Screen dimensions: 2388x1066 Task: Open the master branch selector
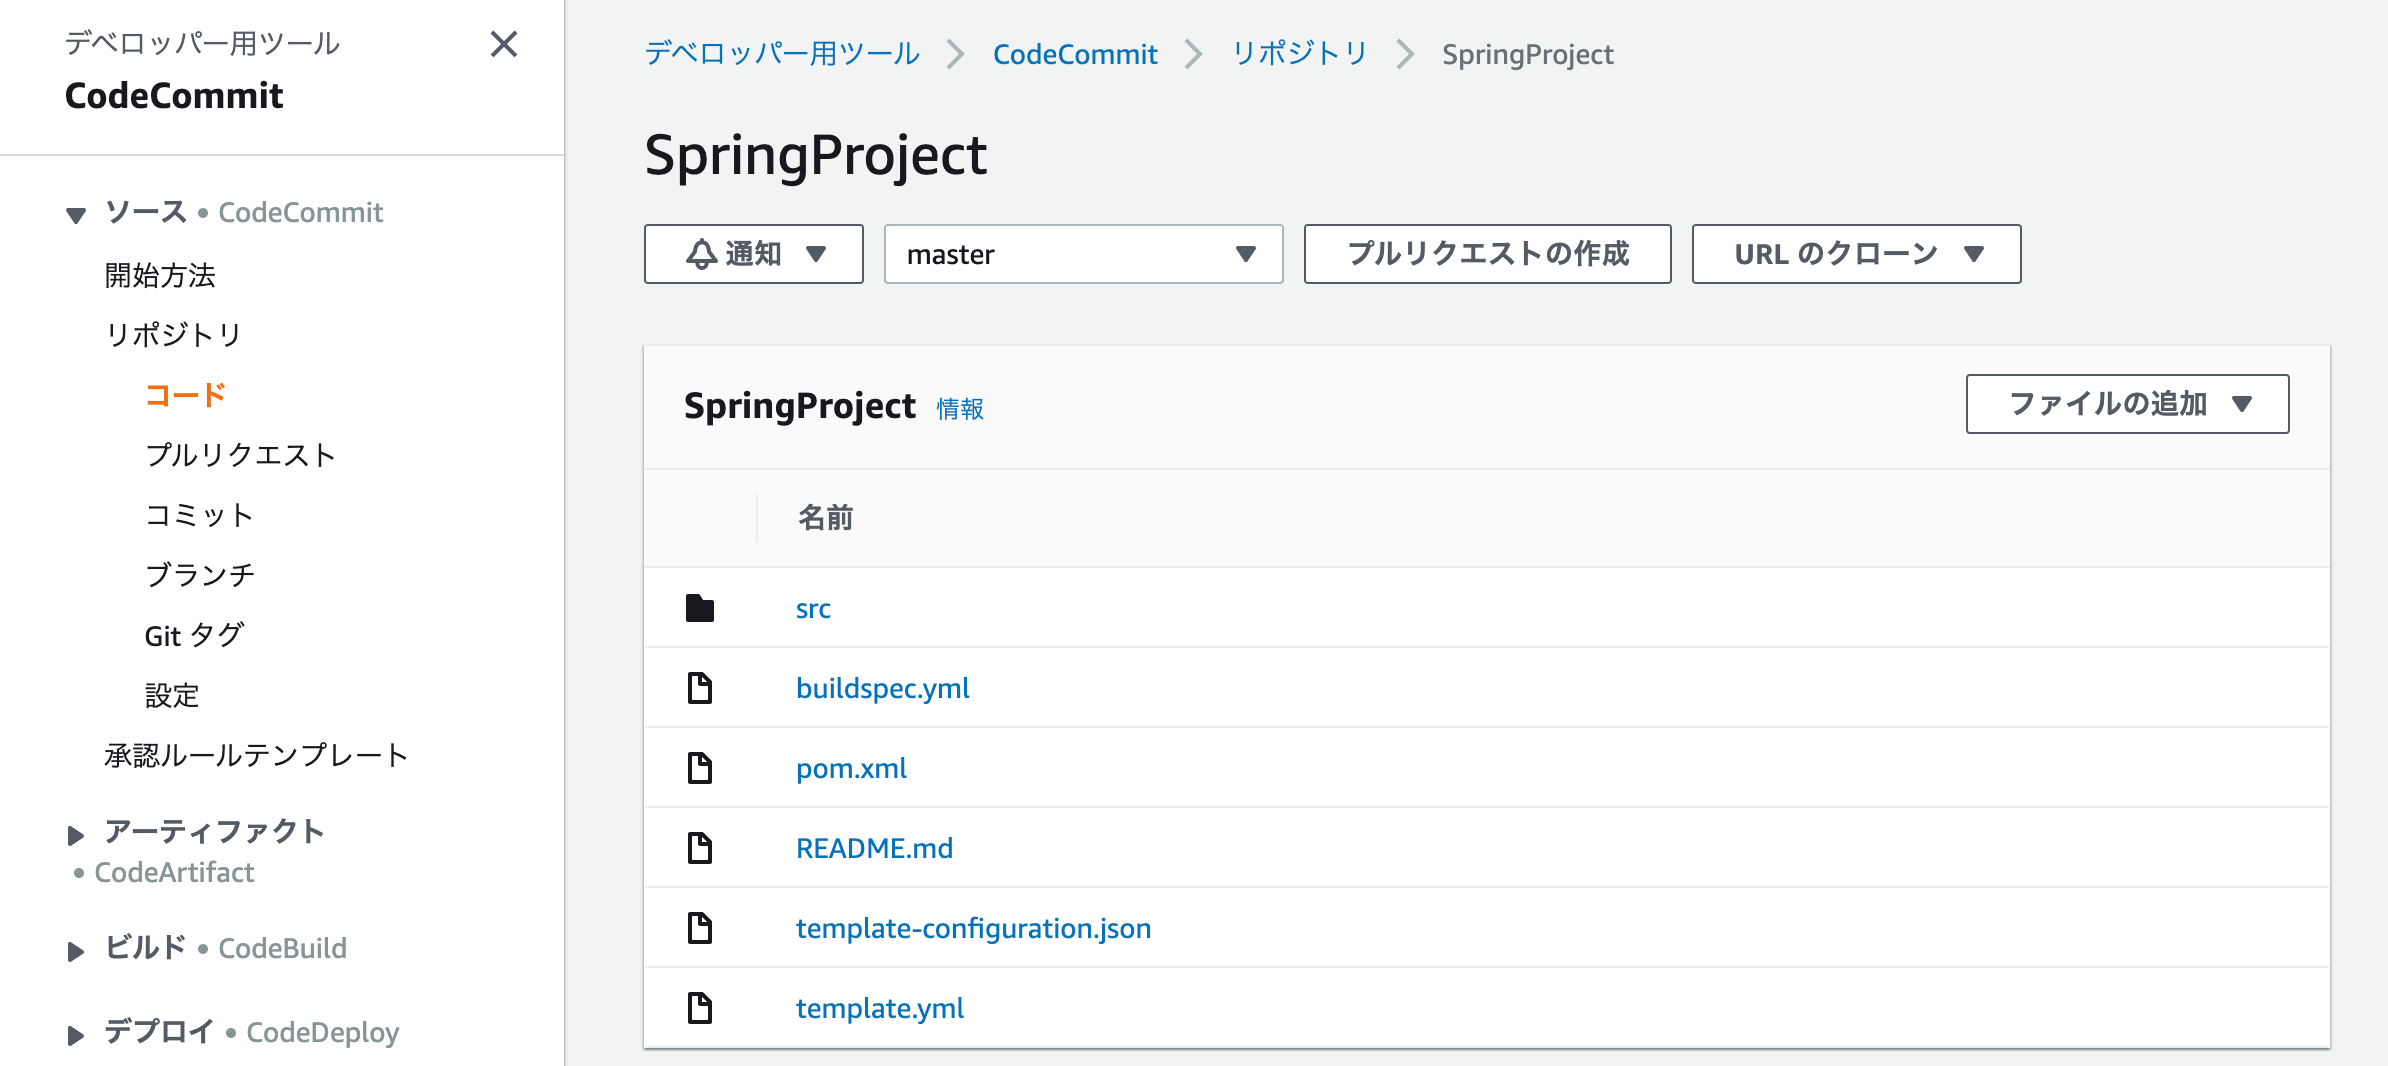[x=1083, y=254]
